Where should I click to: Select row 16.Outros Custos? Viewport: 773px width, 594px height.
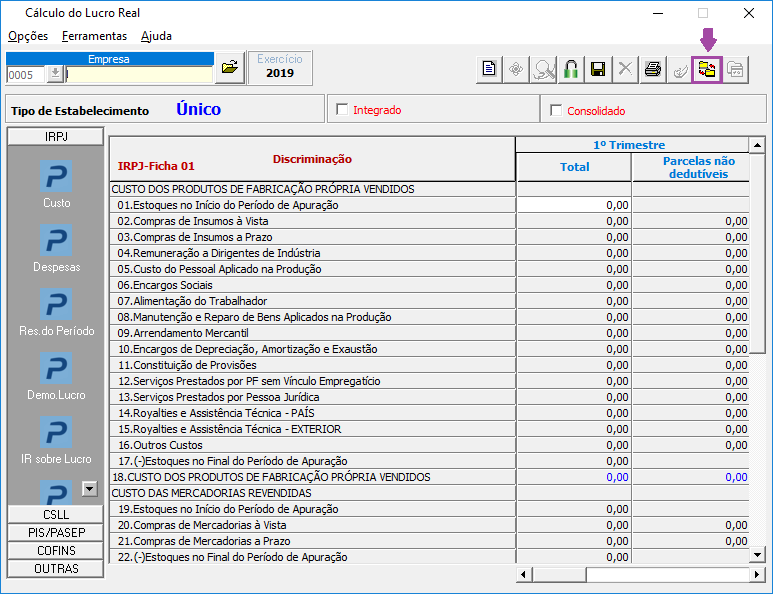[313, 445]
